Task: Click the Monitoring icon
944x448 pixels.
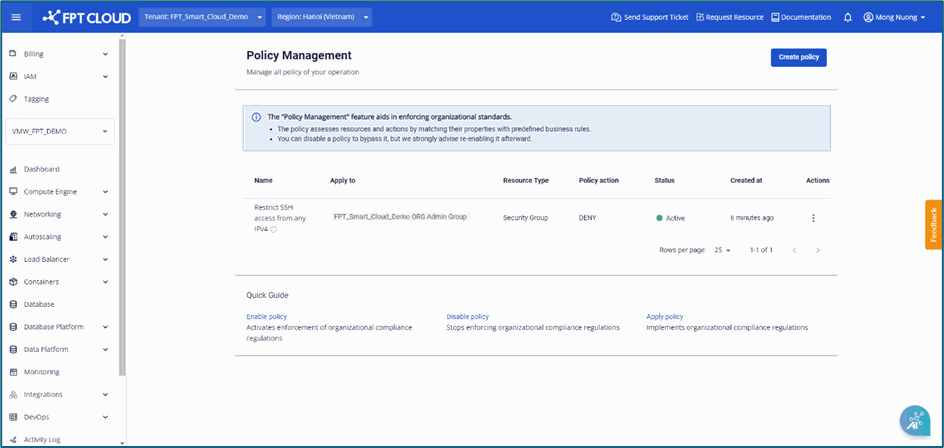Action: [13, 372]
